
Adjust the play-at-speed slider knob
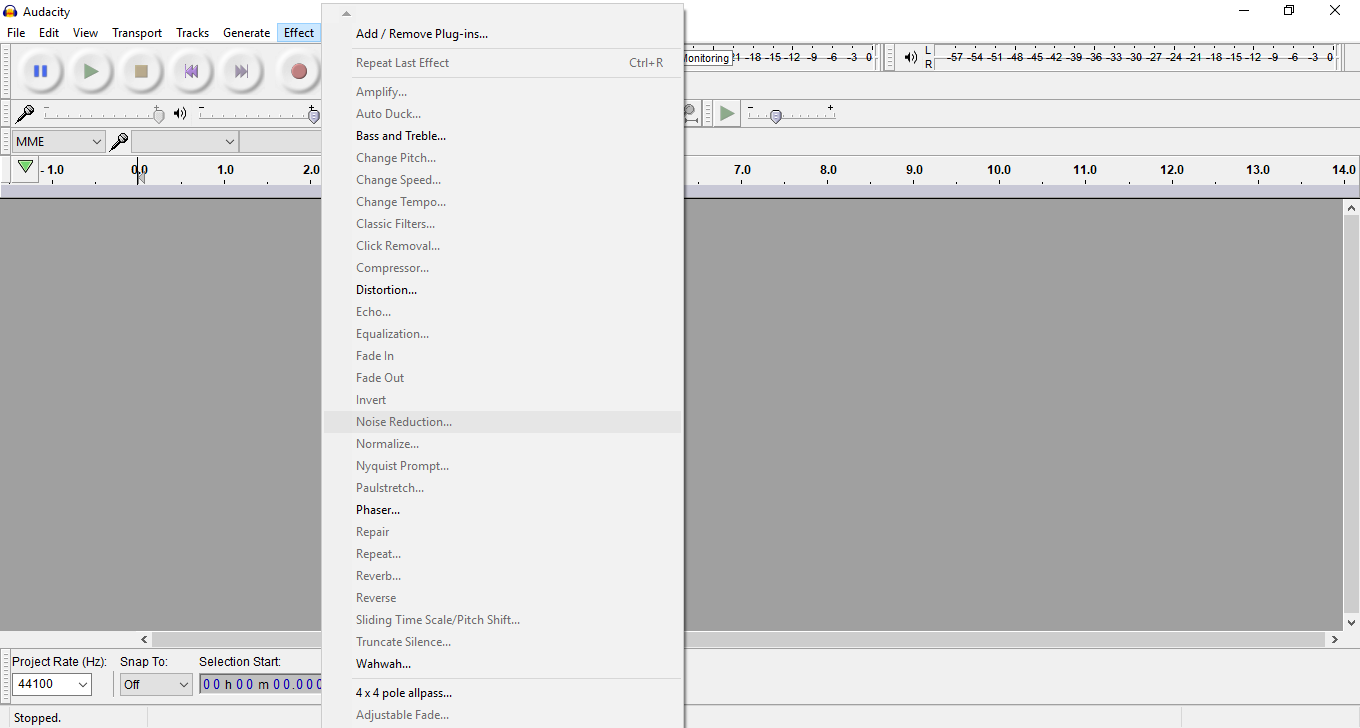[776, 116]
